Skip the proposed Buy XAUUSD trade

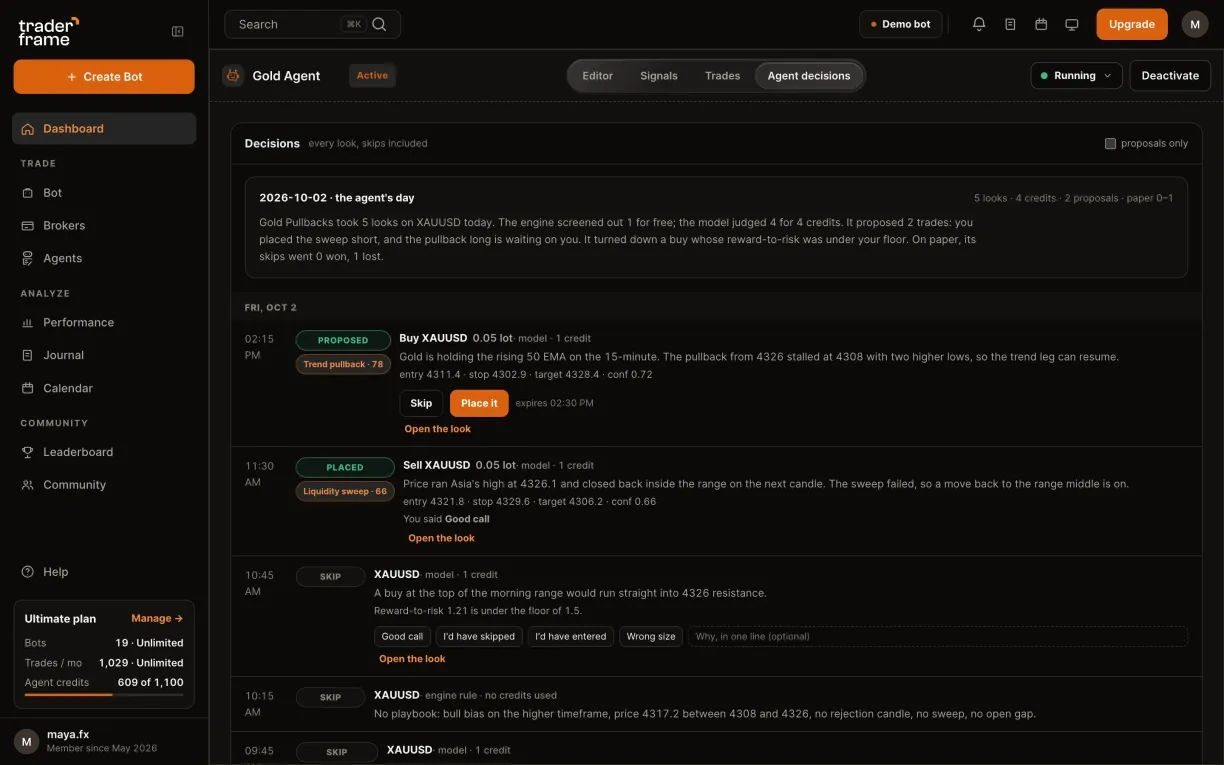(x=421, y=403)
